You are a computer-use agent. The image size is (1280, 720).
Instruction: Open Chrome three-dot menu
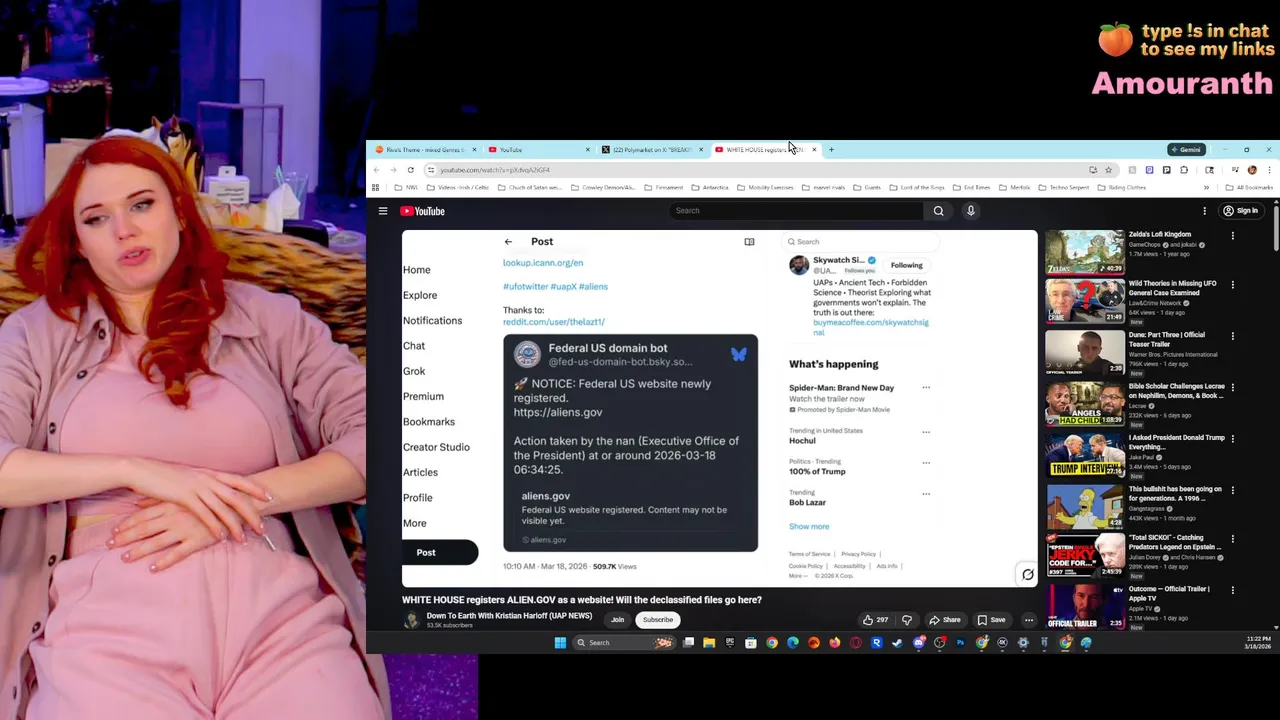[x=1269, y=170]
